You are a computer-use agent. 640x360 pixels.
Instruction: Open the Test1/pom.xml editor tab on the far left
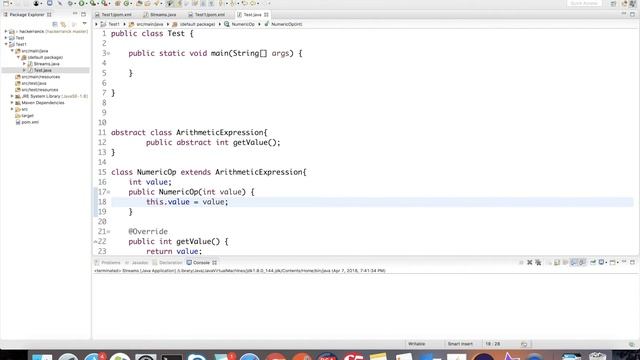click(114, 15)
